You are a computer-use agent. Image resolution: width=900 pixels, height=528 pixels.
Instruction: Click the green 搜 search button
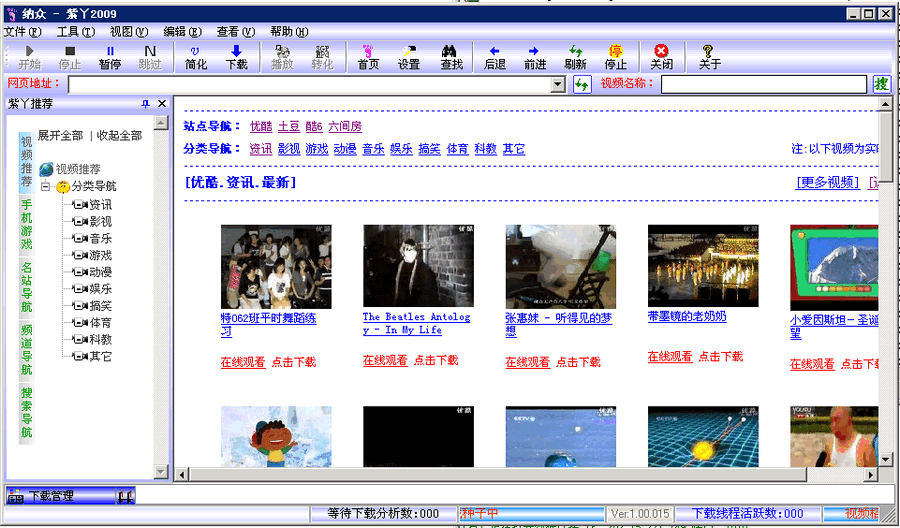pyautogui.click(x=881, y=84)
